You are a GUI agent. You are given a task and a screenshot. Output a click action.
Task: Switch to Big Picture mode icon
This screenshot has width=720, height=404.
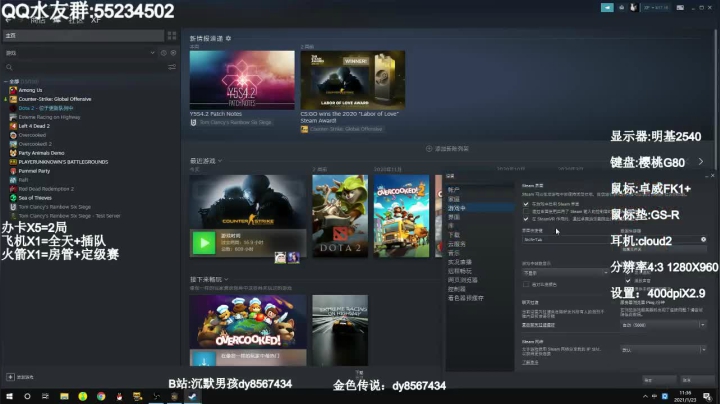680,8
